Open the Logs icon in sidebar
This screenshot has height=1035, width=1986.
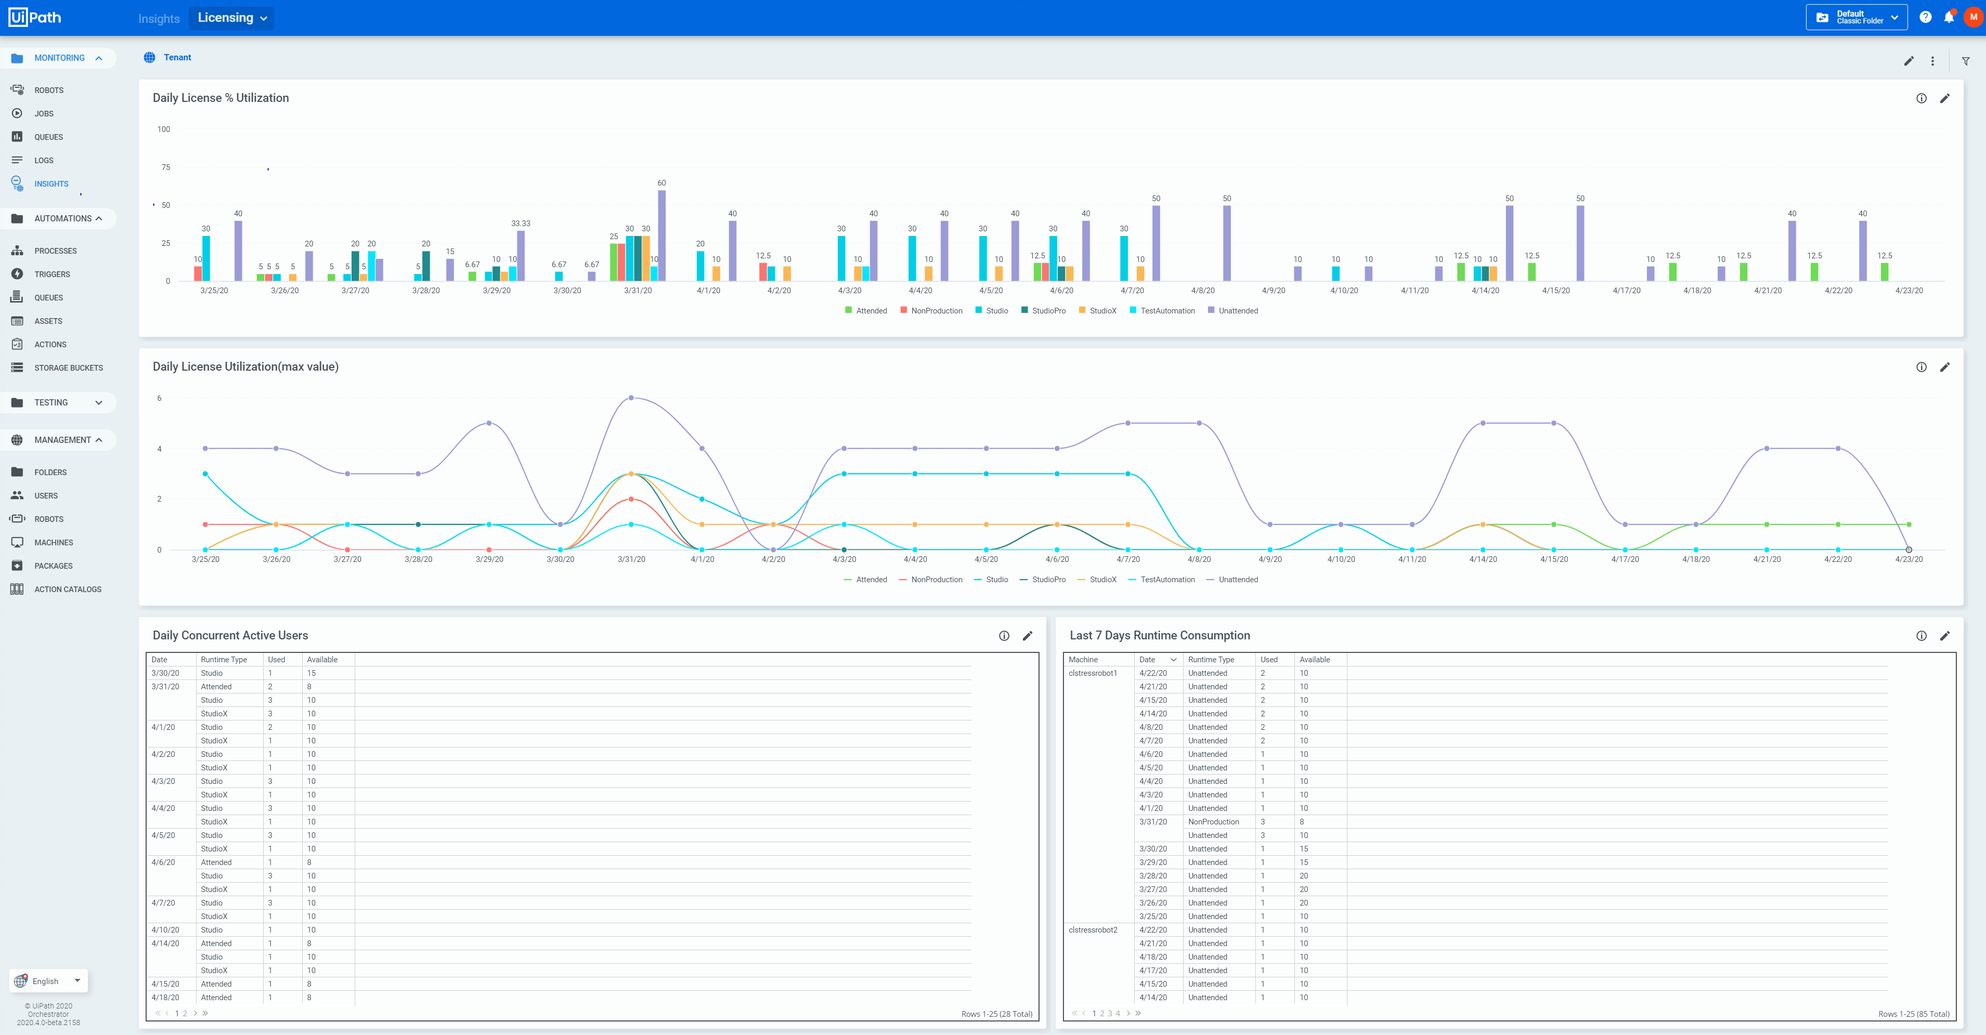tap(17, 160)
